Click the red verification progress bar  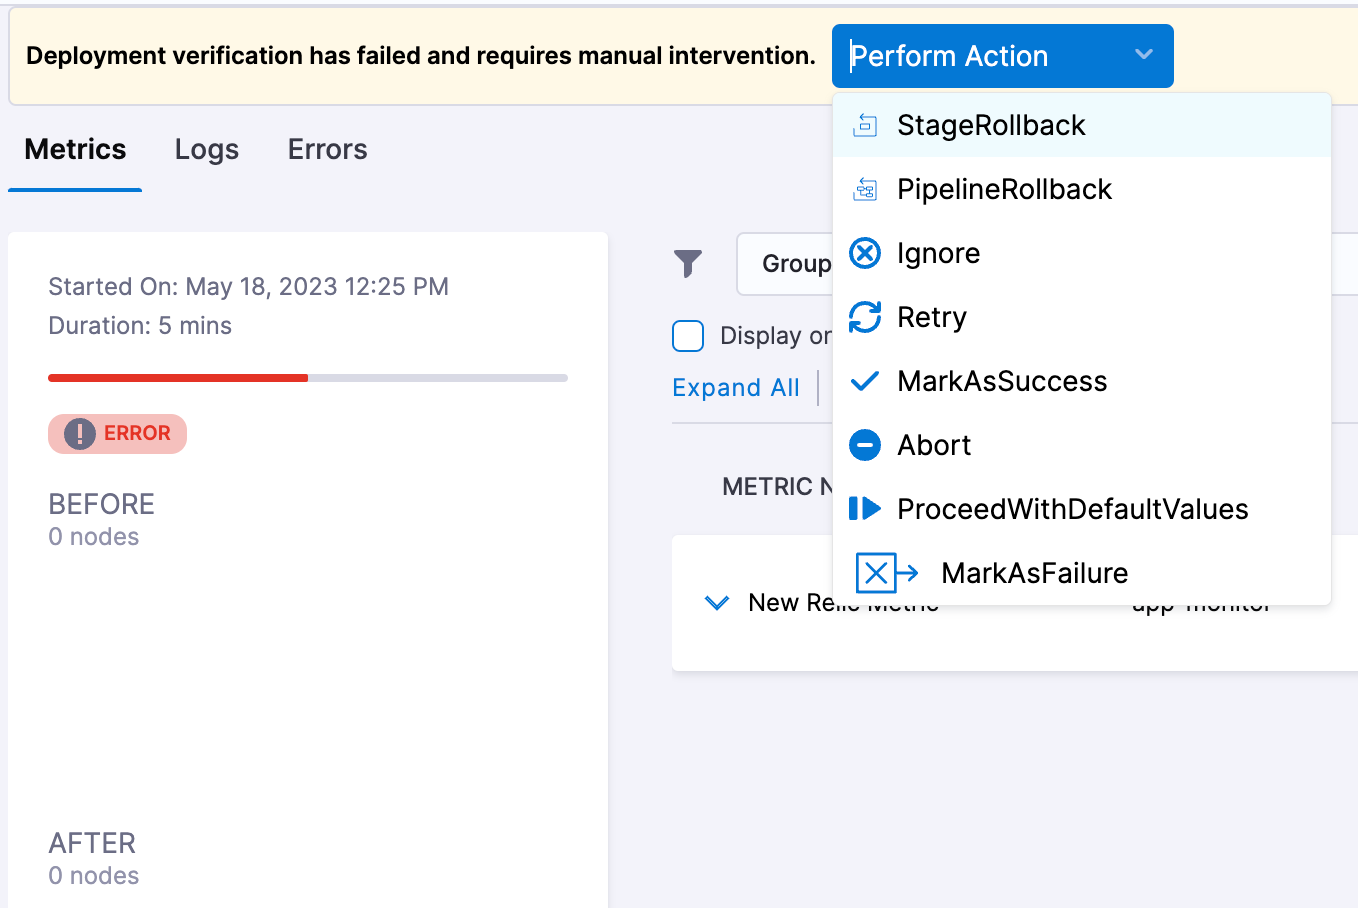pos(177,378)
